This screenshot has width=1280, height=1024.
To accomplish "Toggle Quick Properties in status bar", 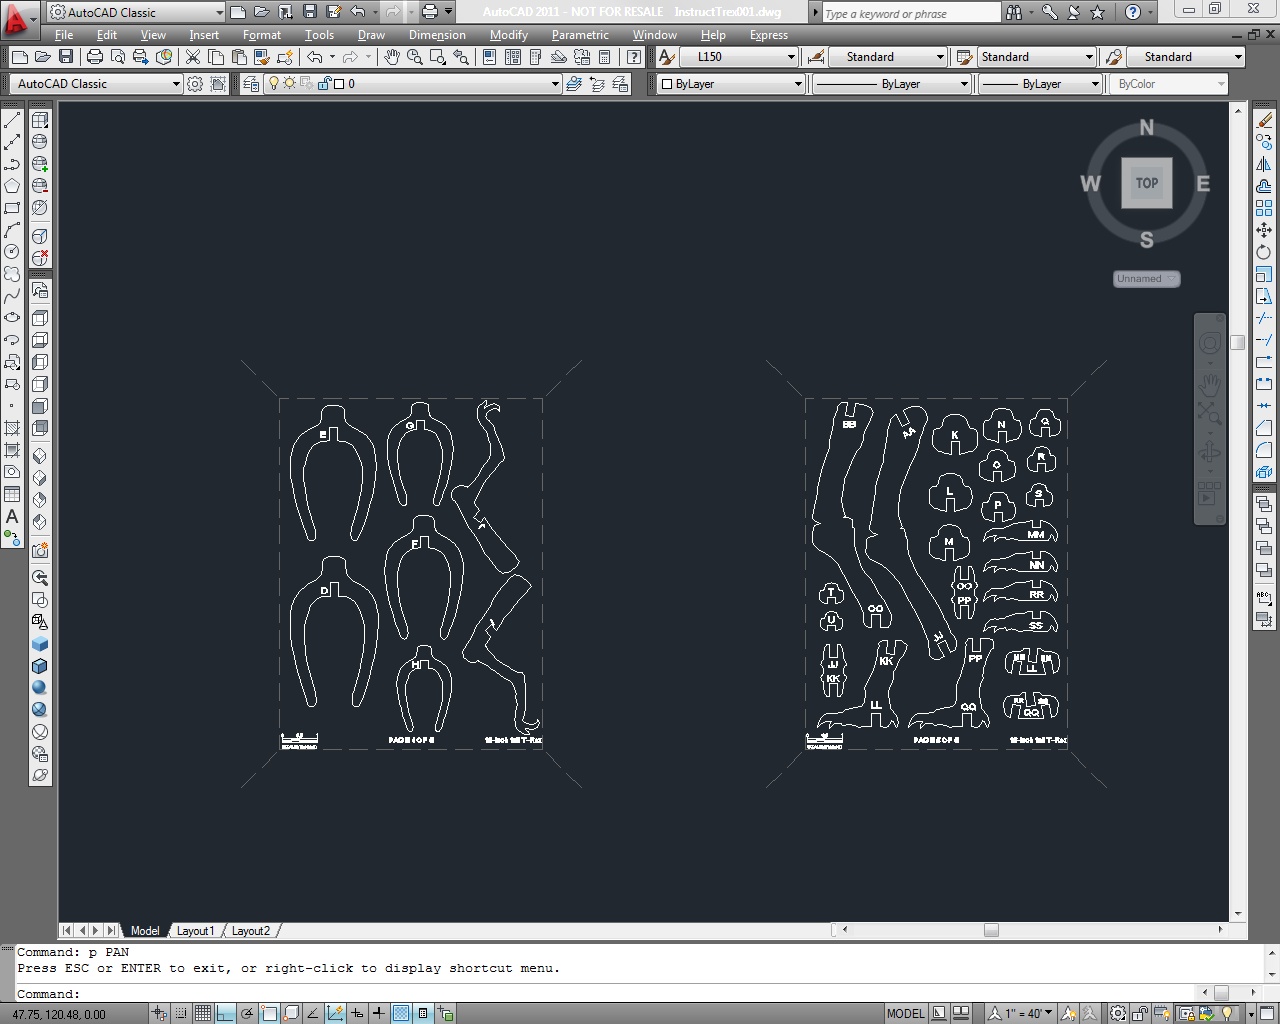I will tap(423, 1013).
